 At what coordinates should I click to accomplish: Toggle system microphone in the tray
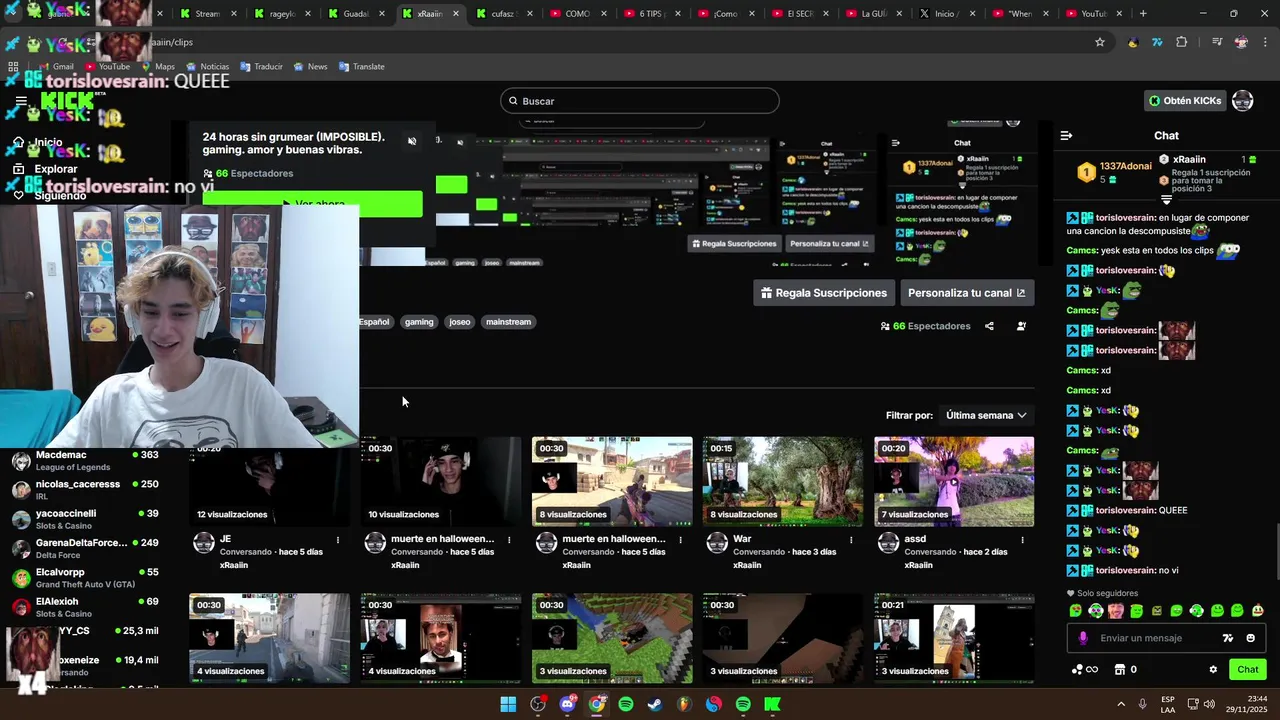1142,704
